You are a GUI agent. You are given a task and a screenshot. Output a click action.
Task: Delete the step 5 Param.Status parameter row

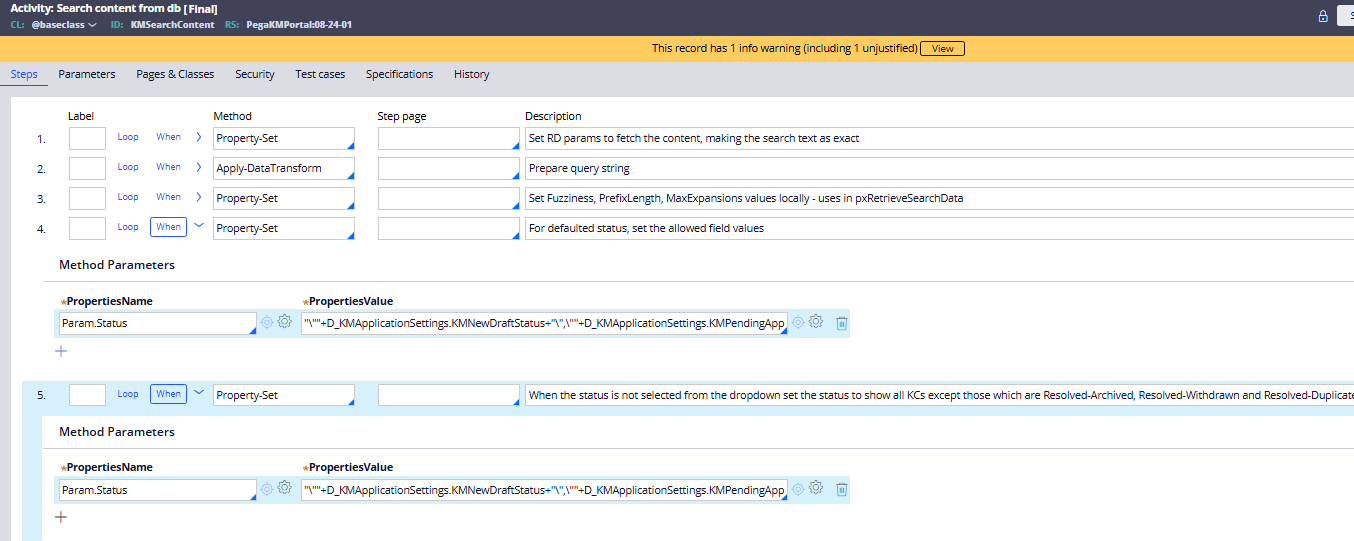[842, 489]
